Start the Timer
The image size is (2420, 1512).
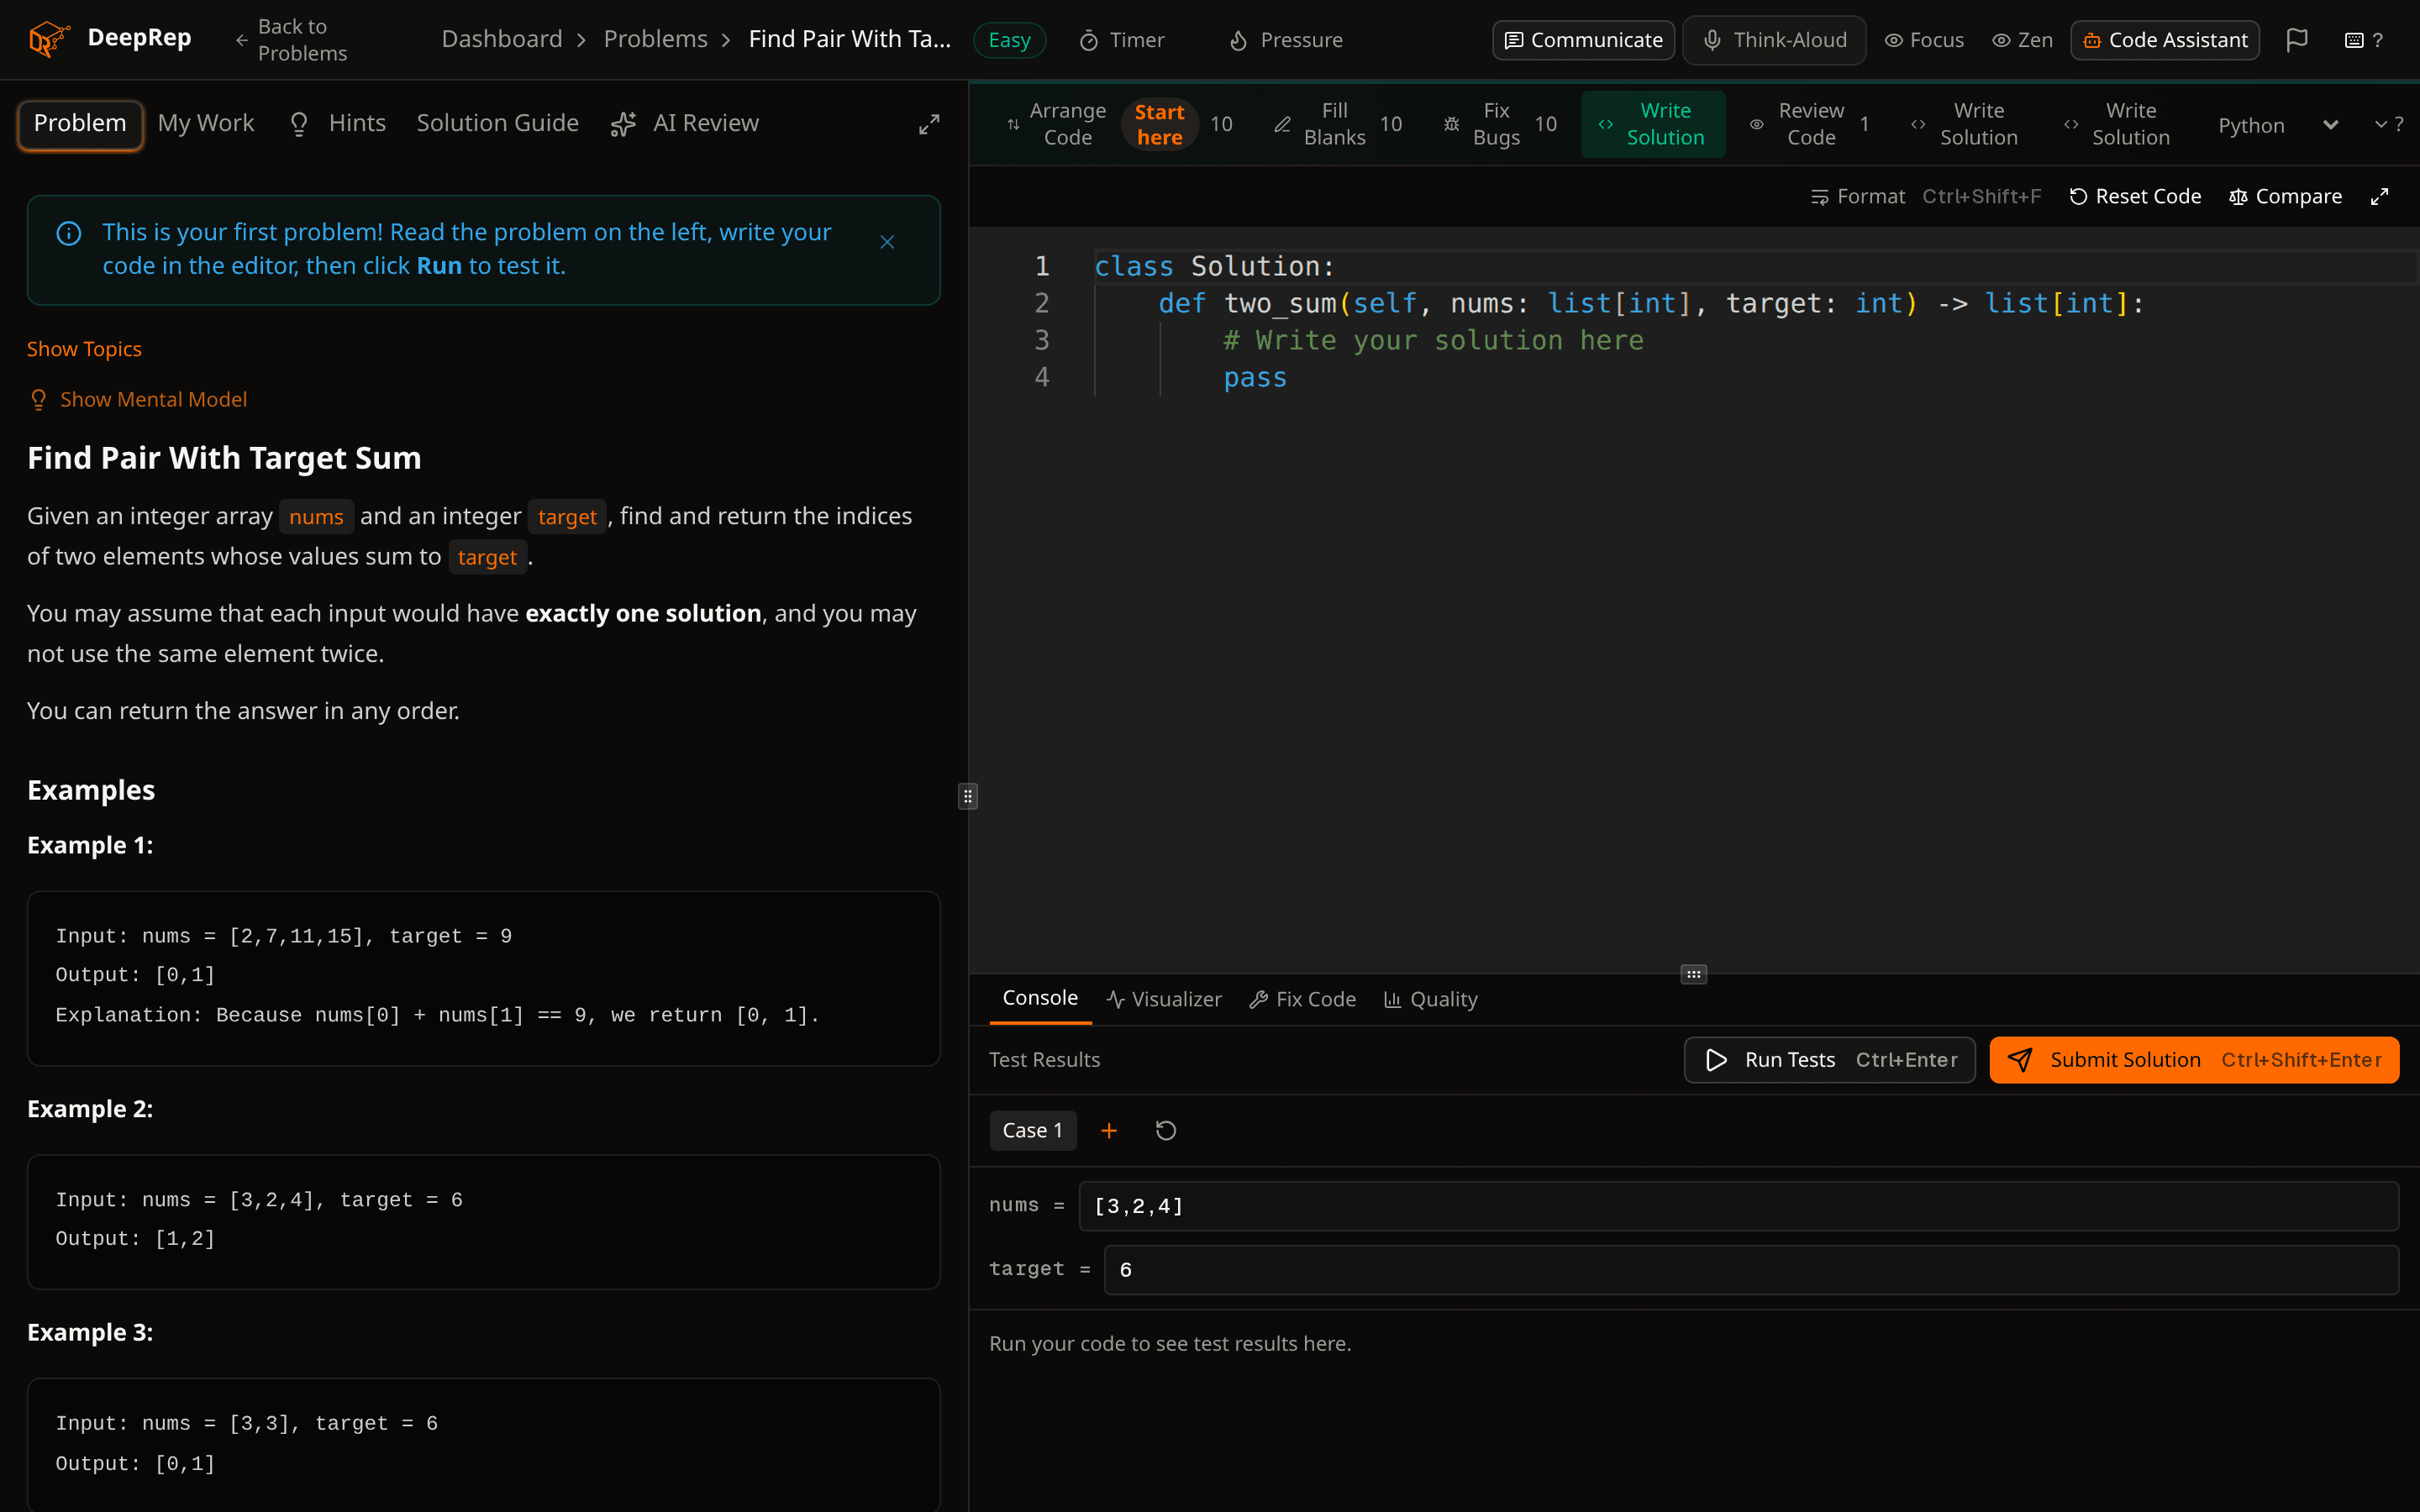1122,40
